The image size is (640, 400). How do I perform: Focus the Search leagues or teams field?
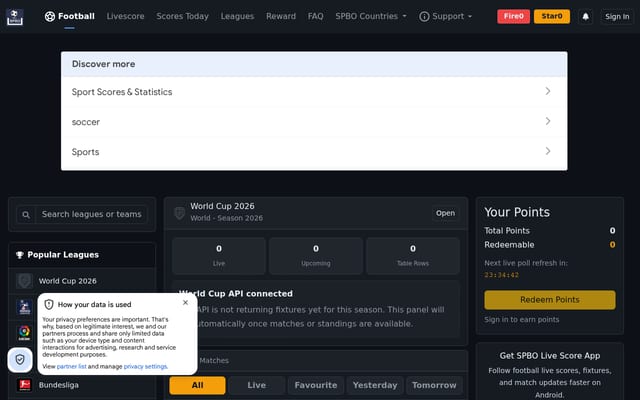[x=91, y=214]
